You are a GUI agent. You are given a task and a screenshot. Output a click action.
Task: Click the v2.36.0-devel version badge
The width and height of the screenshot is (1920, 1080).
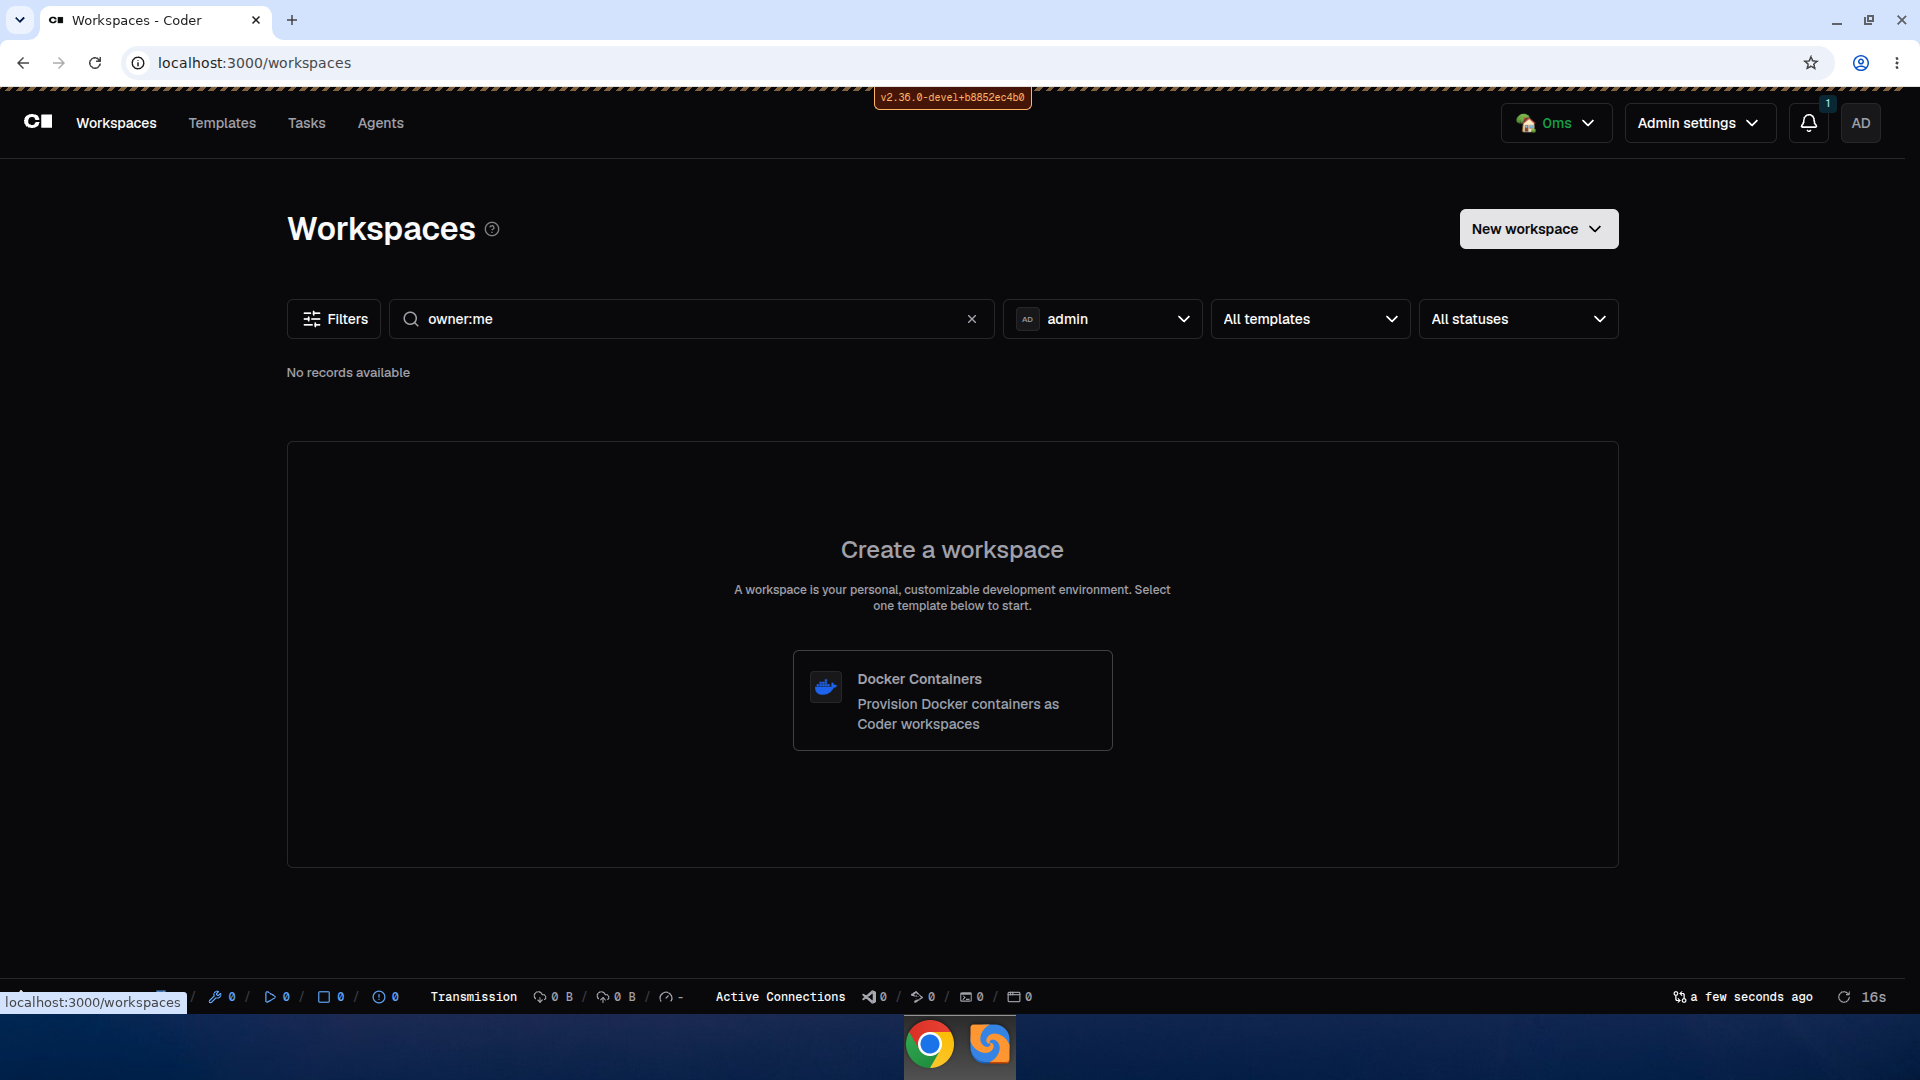953,98
